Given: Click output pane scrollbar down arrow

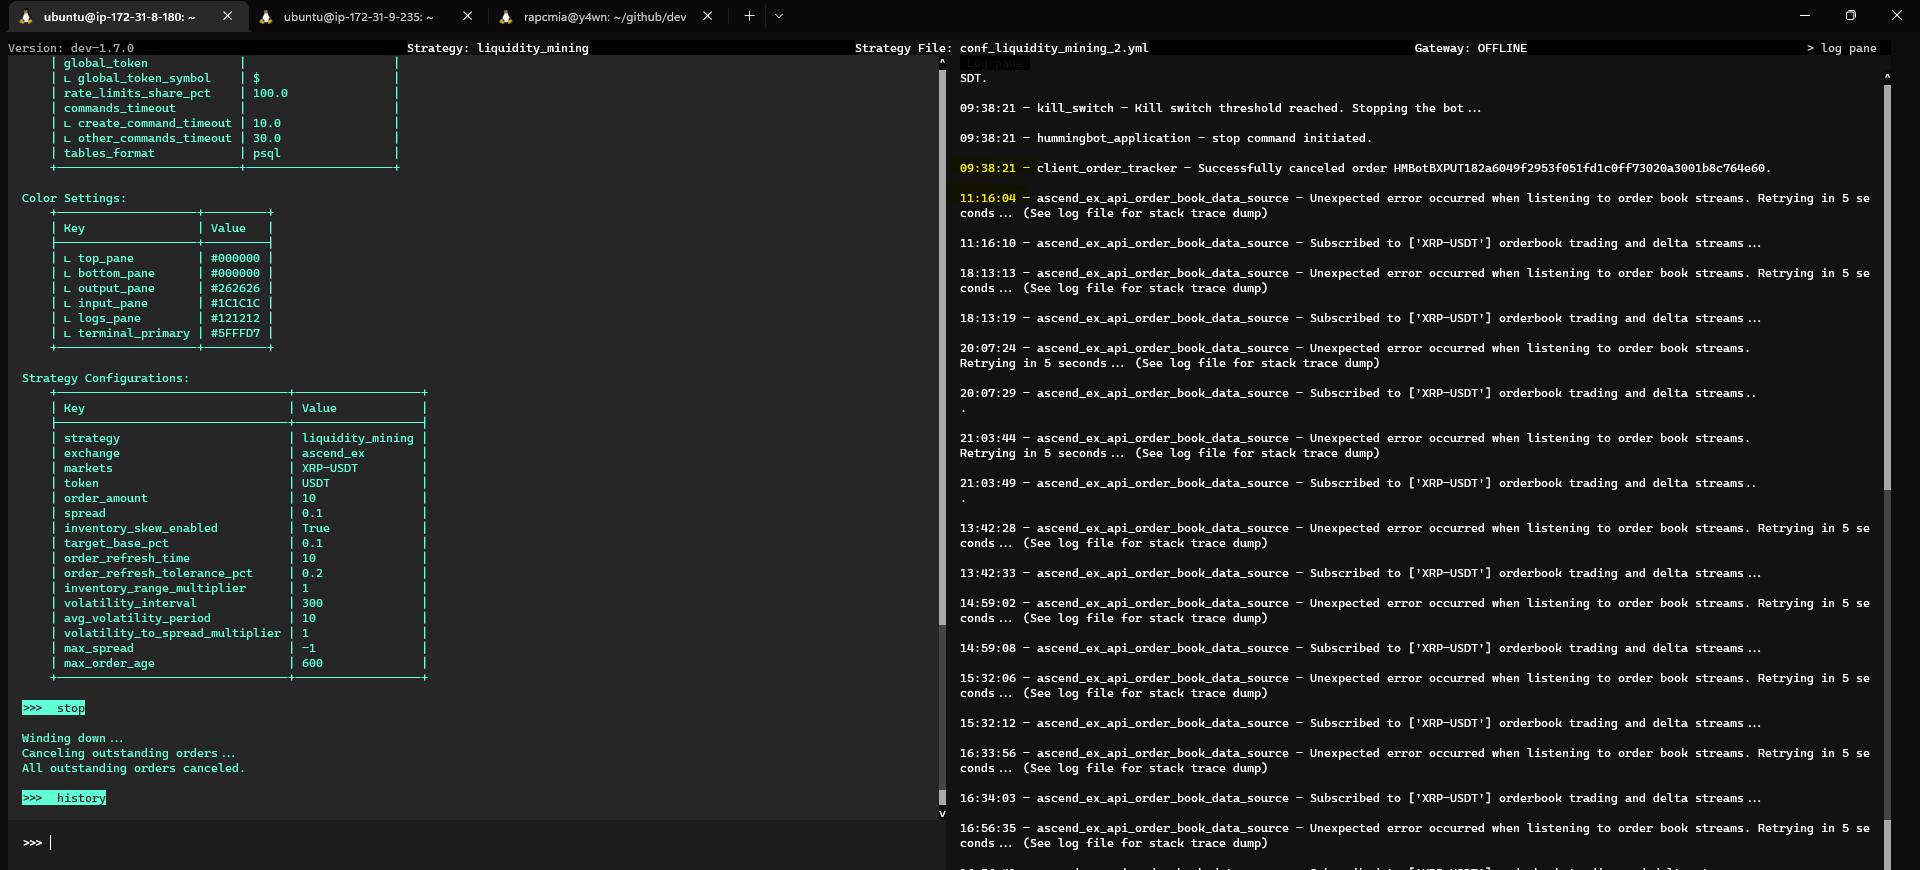Looking at the screenshot, I should (942, 814).
